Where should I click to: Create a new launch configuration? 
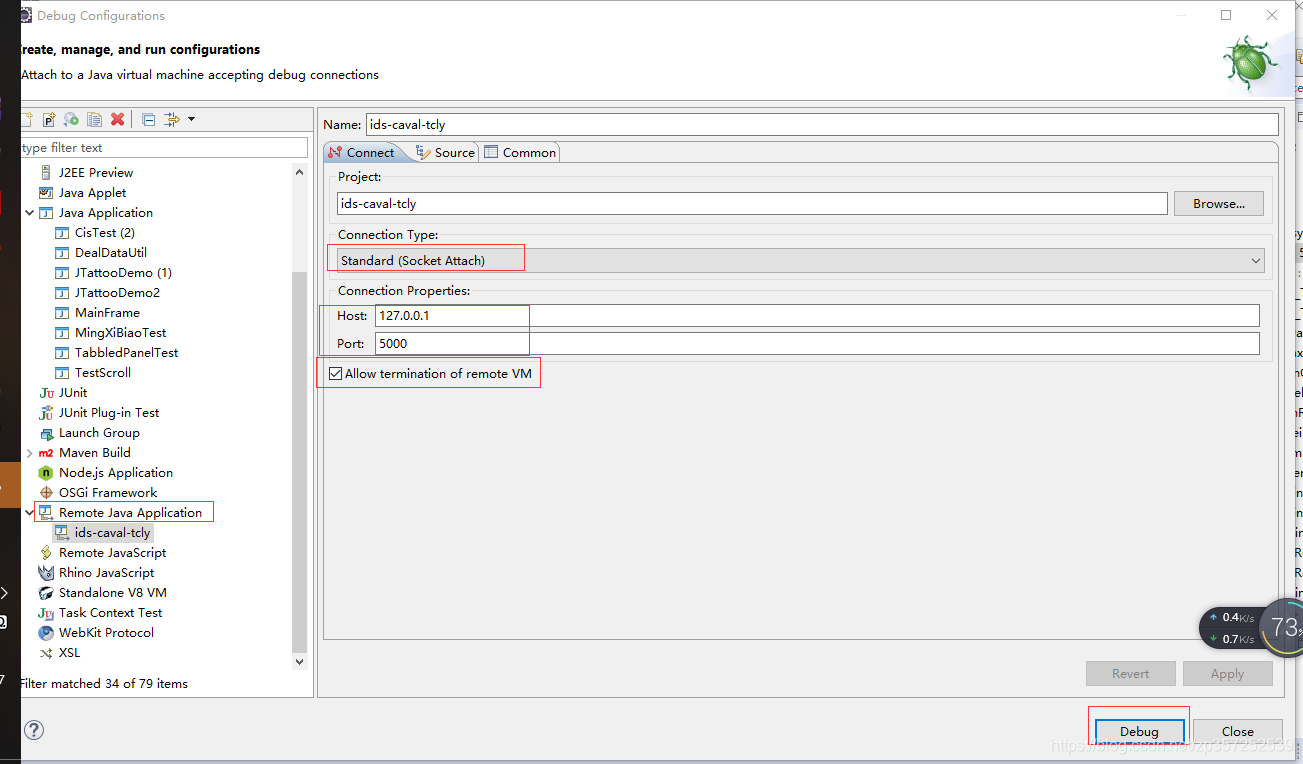tap(24, 118)
